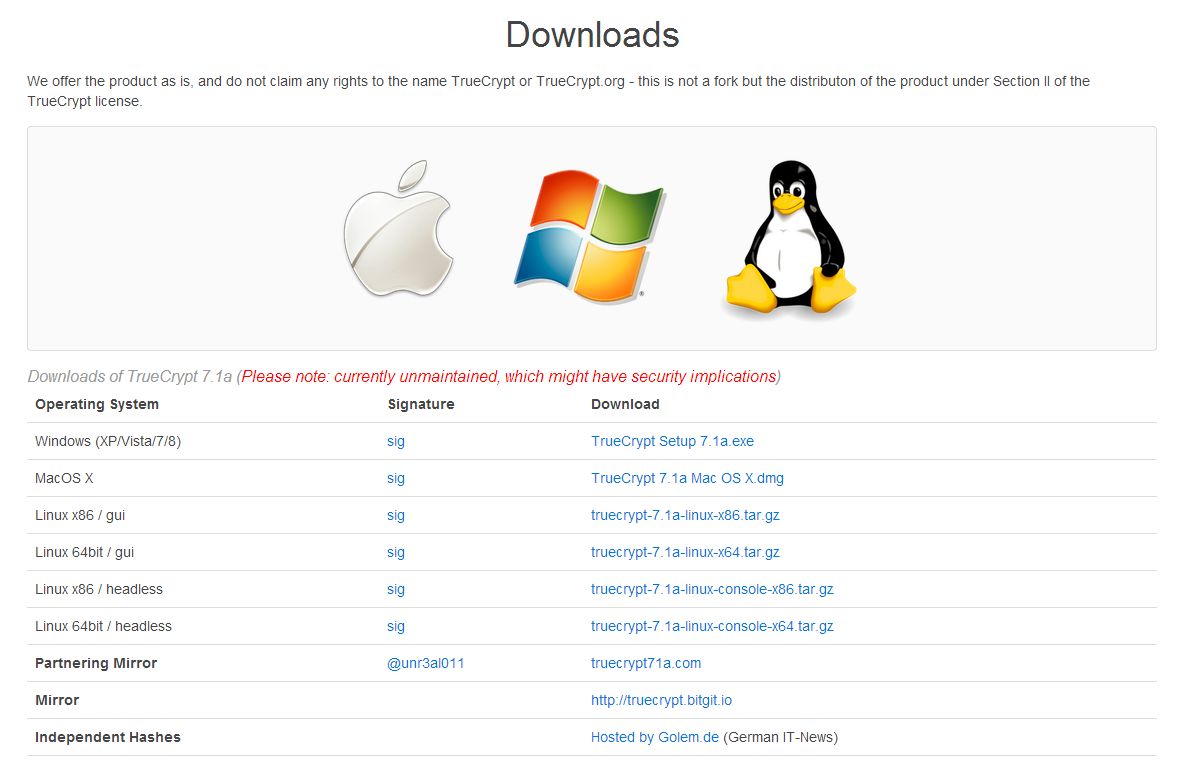1179x766 pixels.
Task: Click the Signature column header
Action: 421,404
